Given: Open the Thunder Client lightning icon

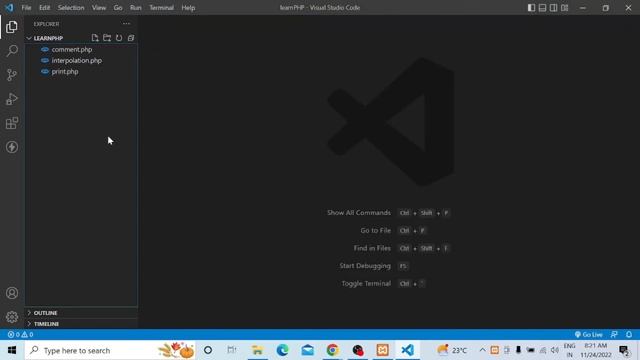Looking at the screenshot, I should (12, 147).
